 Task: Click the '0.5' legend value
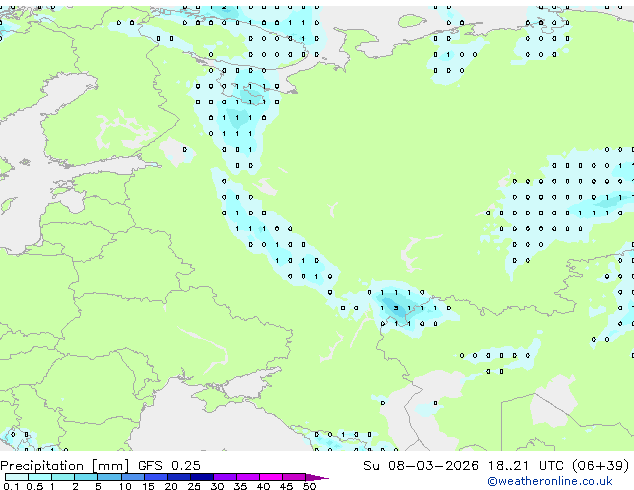pyautogui.click(x=34, y=486)
